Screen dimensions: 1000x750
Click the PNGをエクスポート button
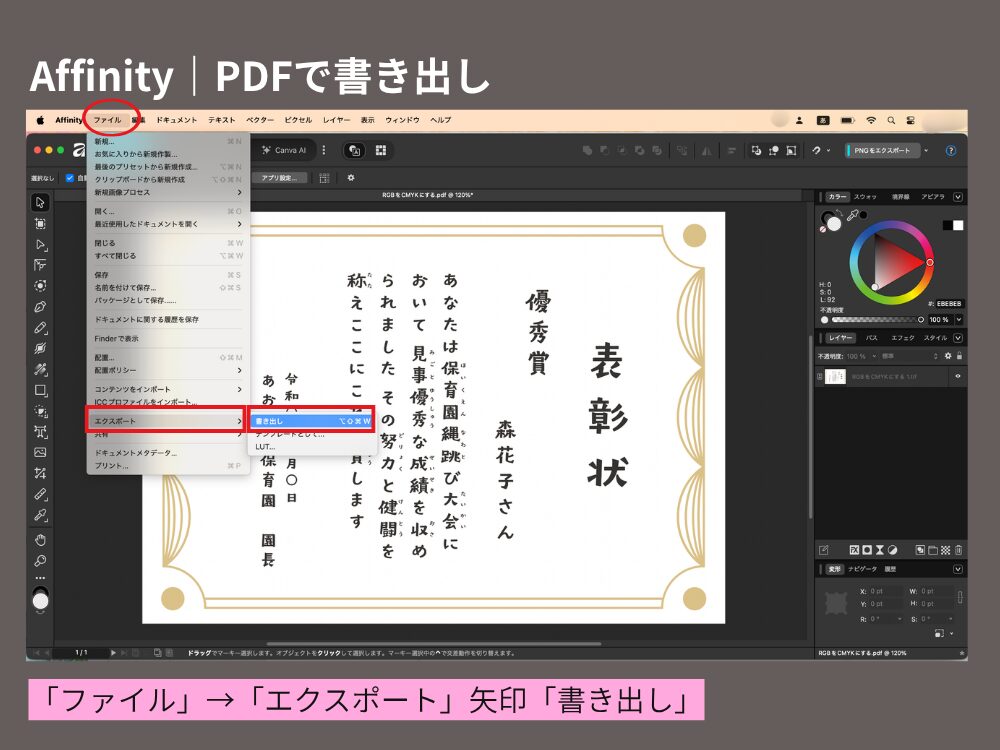(881, 151)
